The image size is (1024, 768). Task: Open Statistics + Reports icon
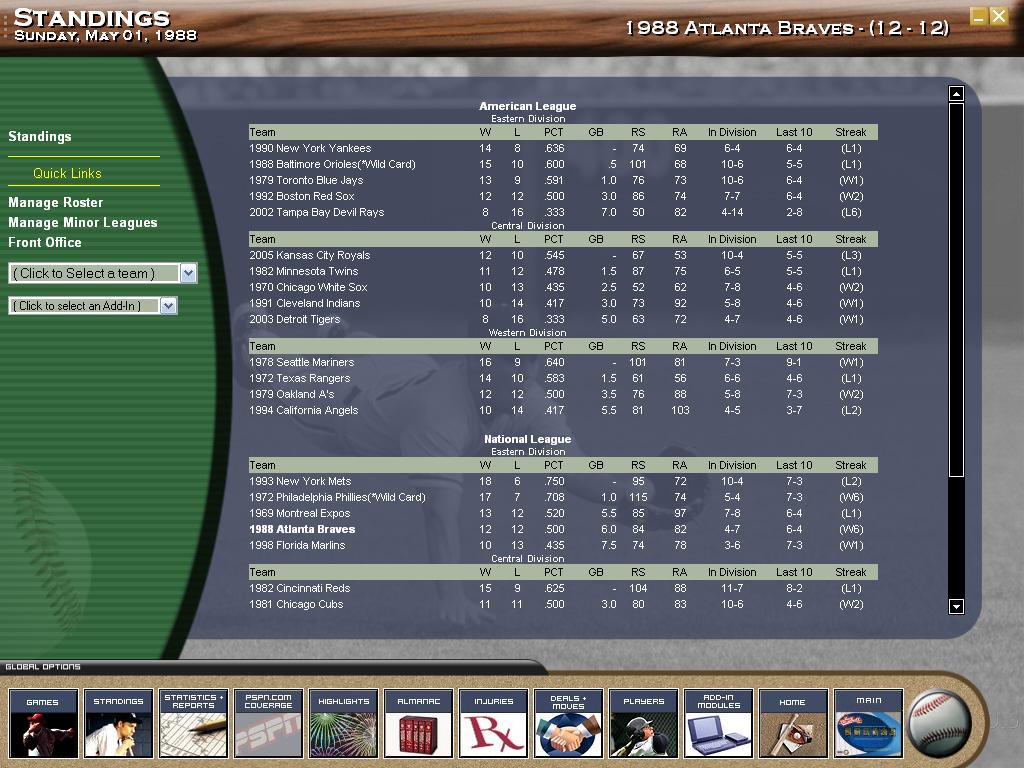tap(193, 723)
